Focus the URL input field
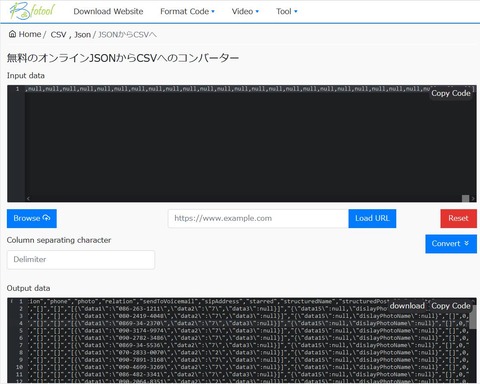This screenshot has width=480, height=384. (258, 218)
